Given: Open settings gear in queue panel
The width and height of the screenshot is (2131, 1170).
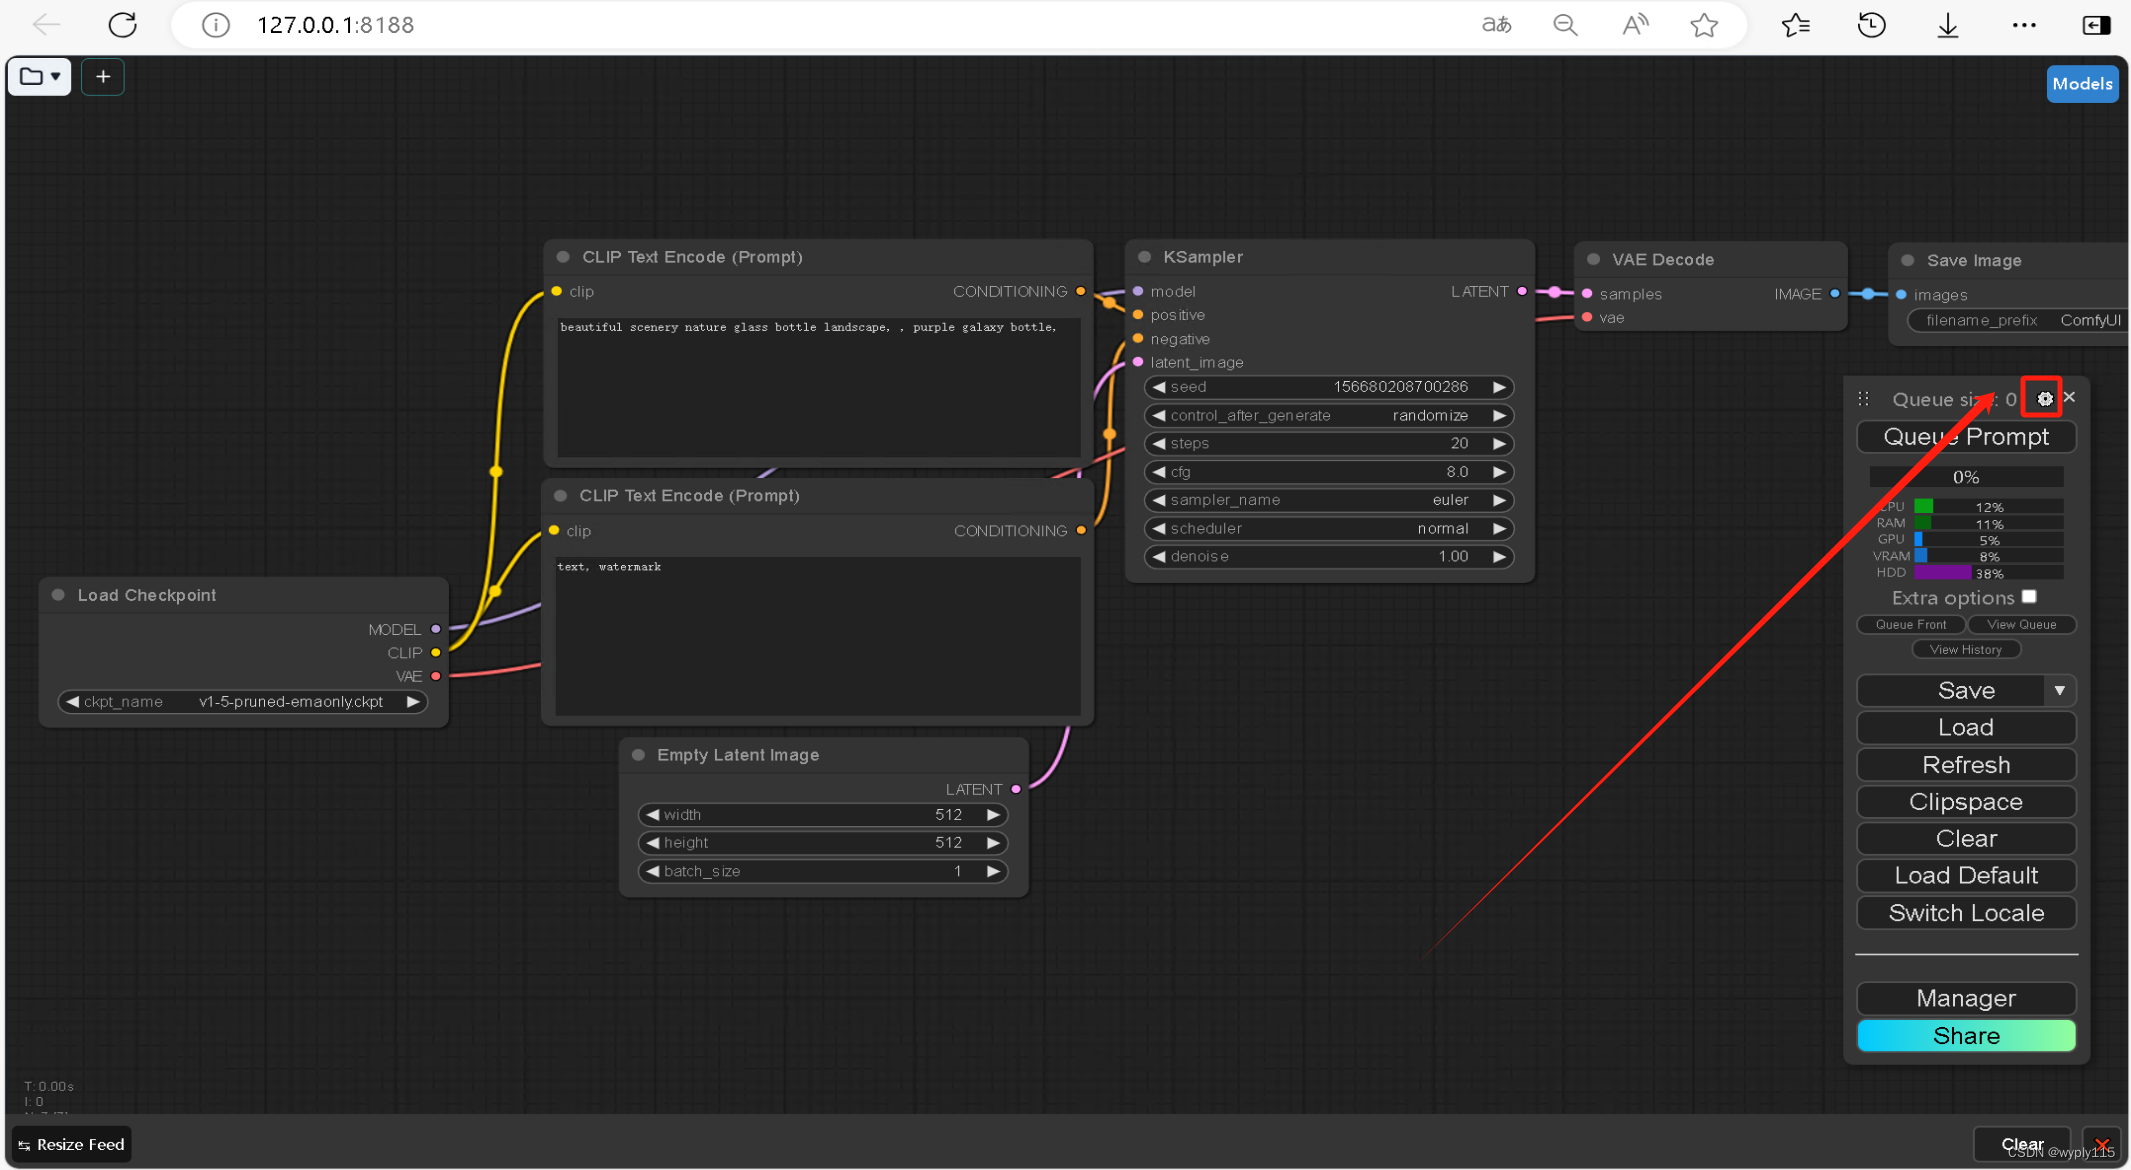Looking at the screenshot, I should (x=2044, y=398).
